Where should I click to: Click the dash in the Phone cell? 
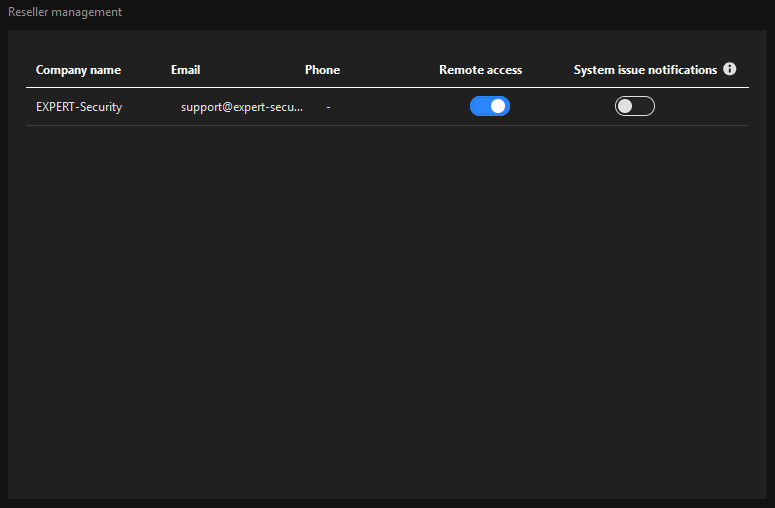pyautogui.click(x=328, y=107)
